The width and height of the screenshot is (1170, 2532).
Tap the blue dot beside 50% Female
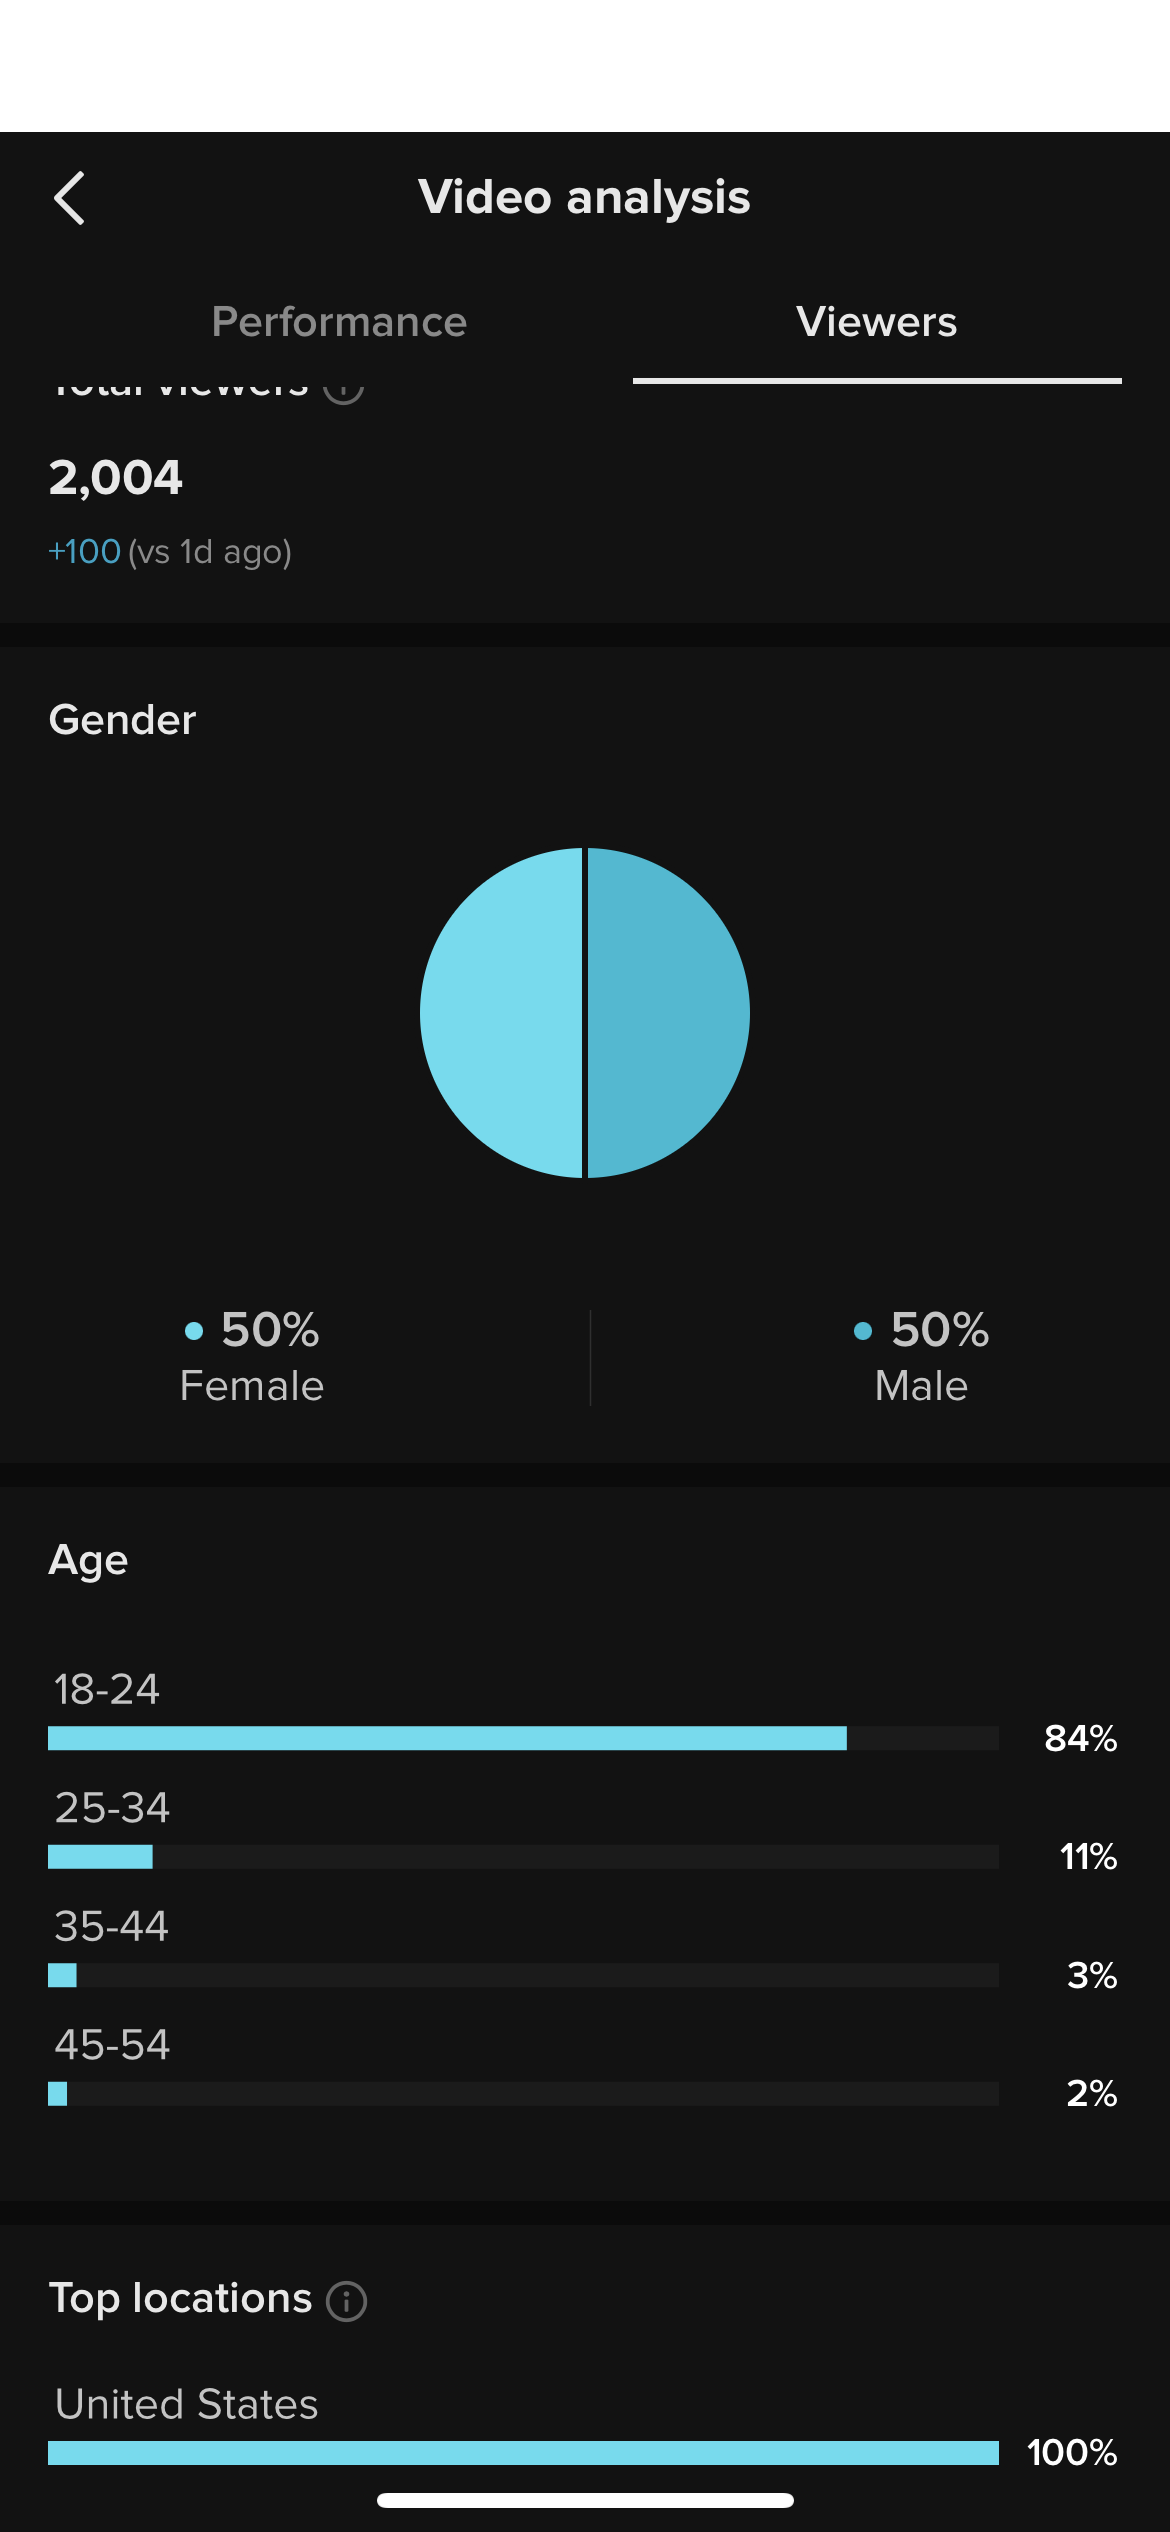tap(194, 1331)
